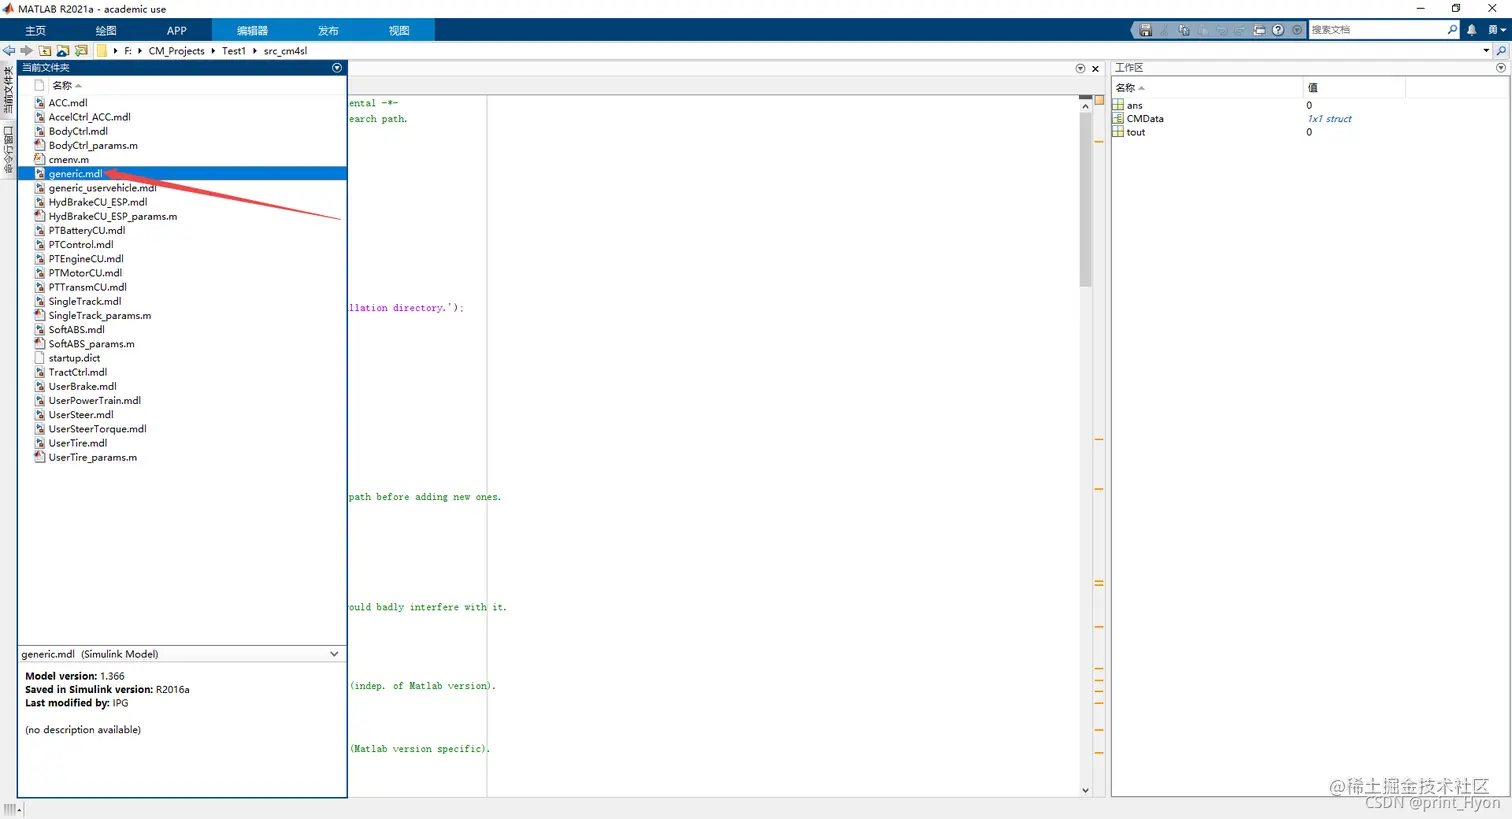Click the editor scroll down arrow

click(1085, 790)
